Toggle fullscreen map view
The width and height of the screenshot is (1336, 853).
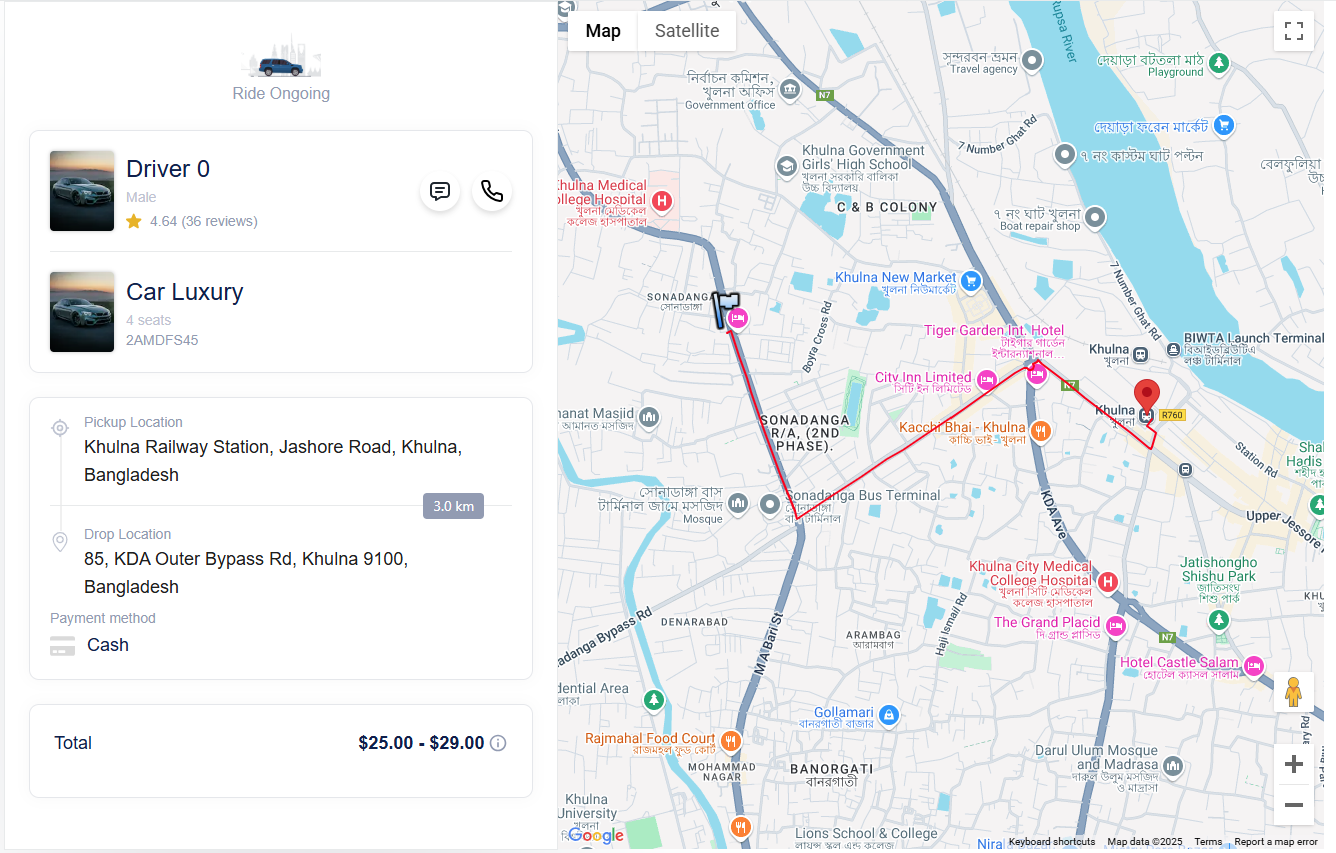(x=1293, y=31)
